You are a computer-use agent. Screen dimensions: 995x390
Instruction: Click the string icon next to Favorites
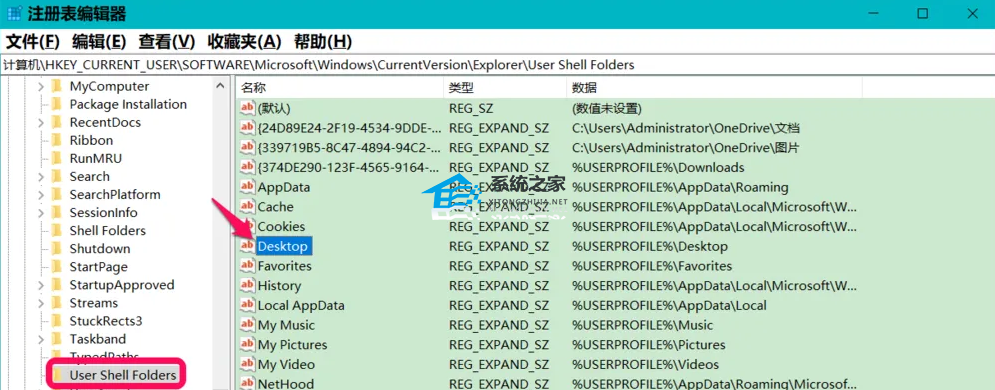[247, 266]
